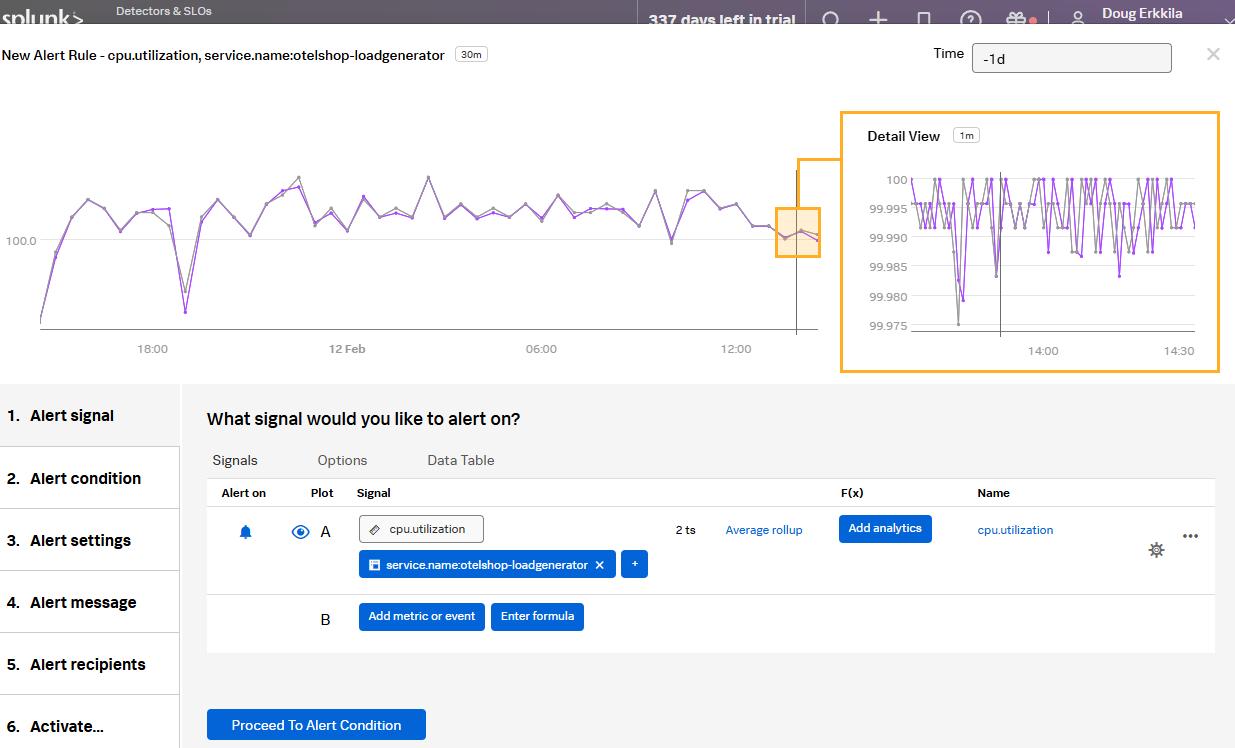
Task: Click the plus create icon in header
Action: (x=878, y=18)
